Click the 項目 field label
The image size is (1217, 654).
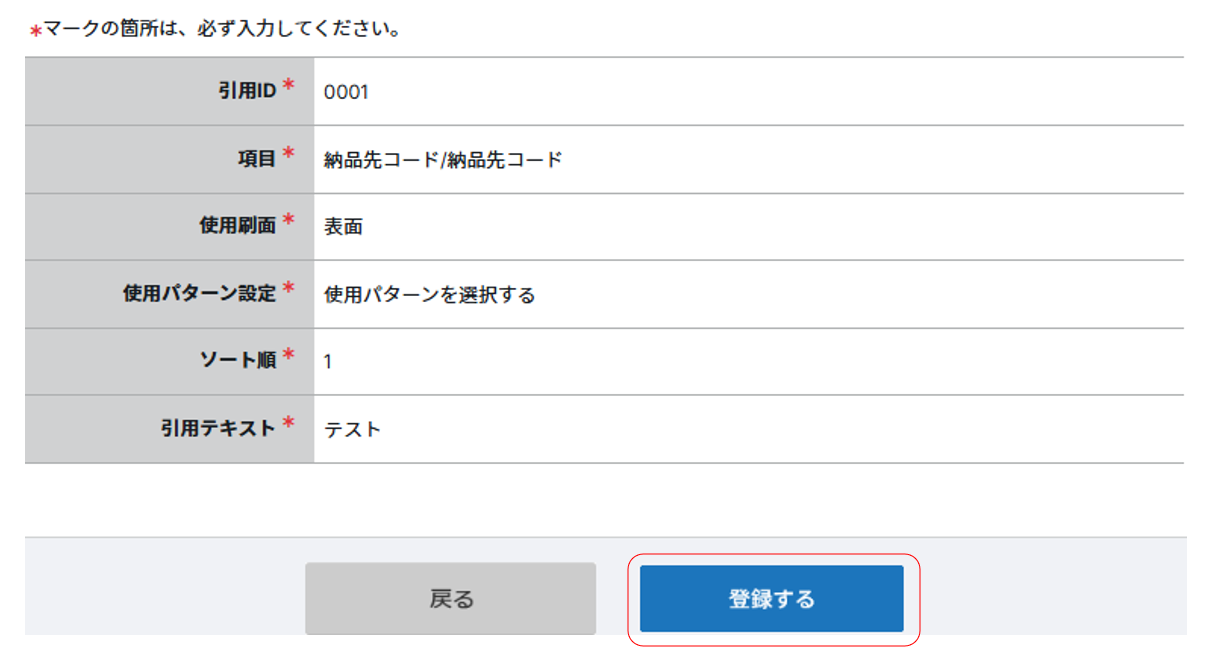point(258,158)
